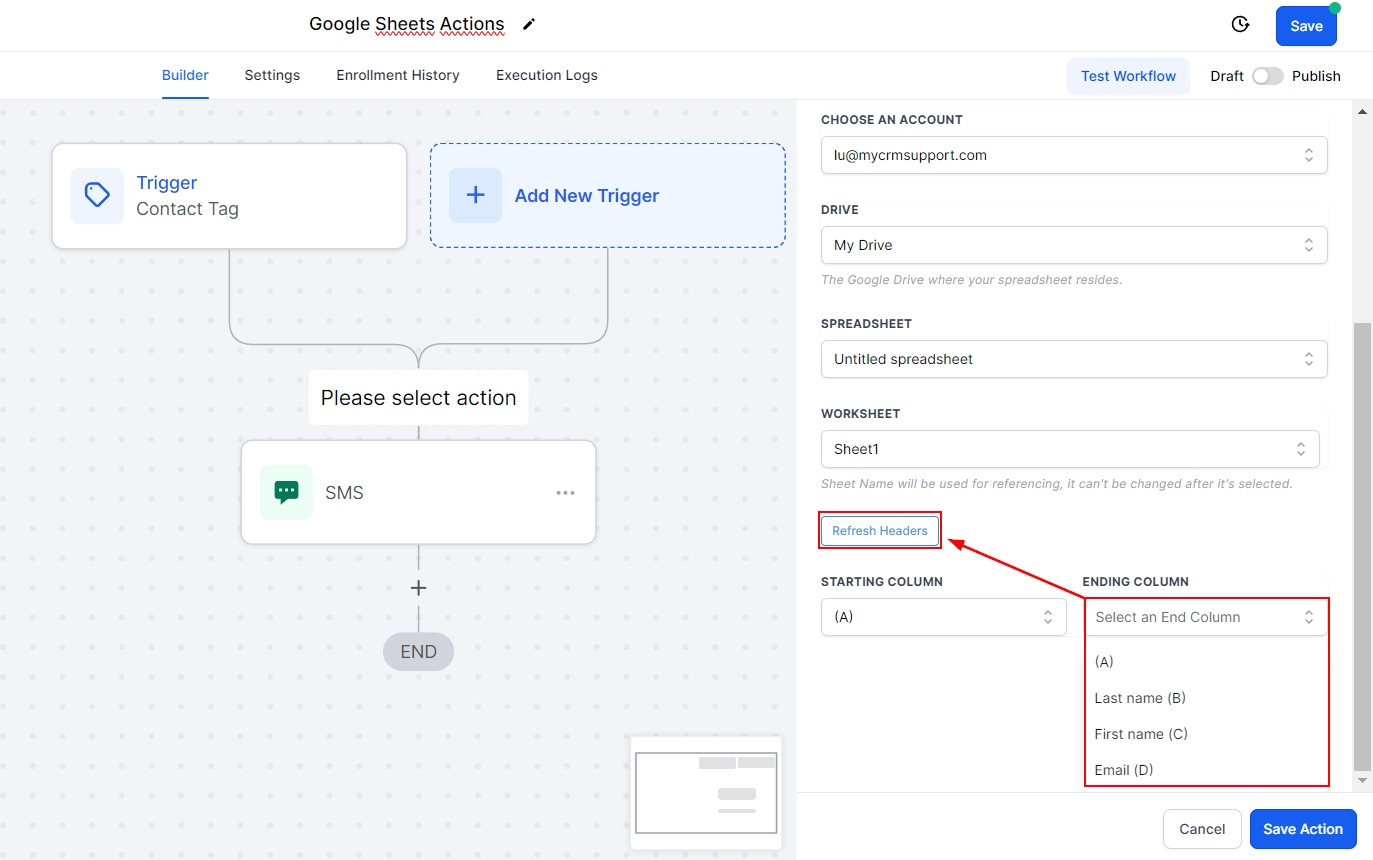Click the plus icon in Add New Trigger
1373x860 pixels.
click(x=476, y=195)
